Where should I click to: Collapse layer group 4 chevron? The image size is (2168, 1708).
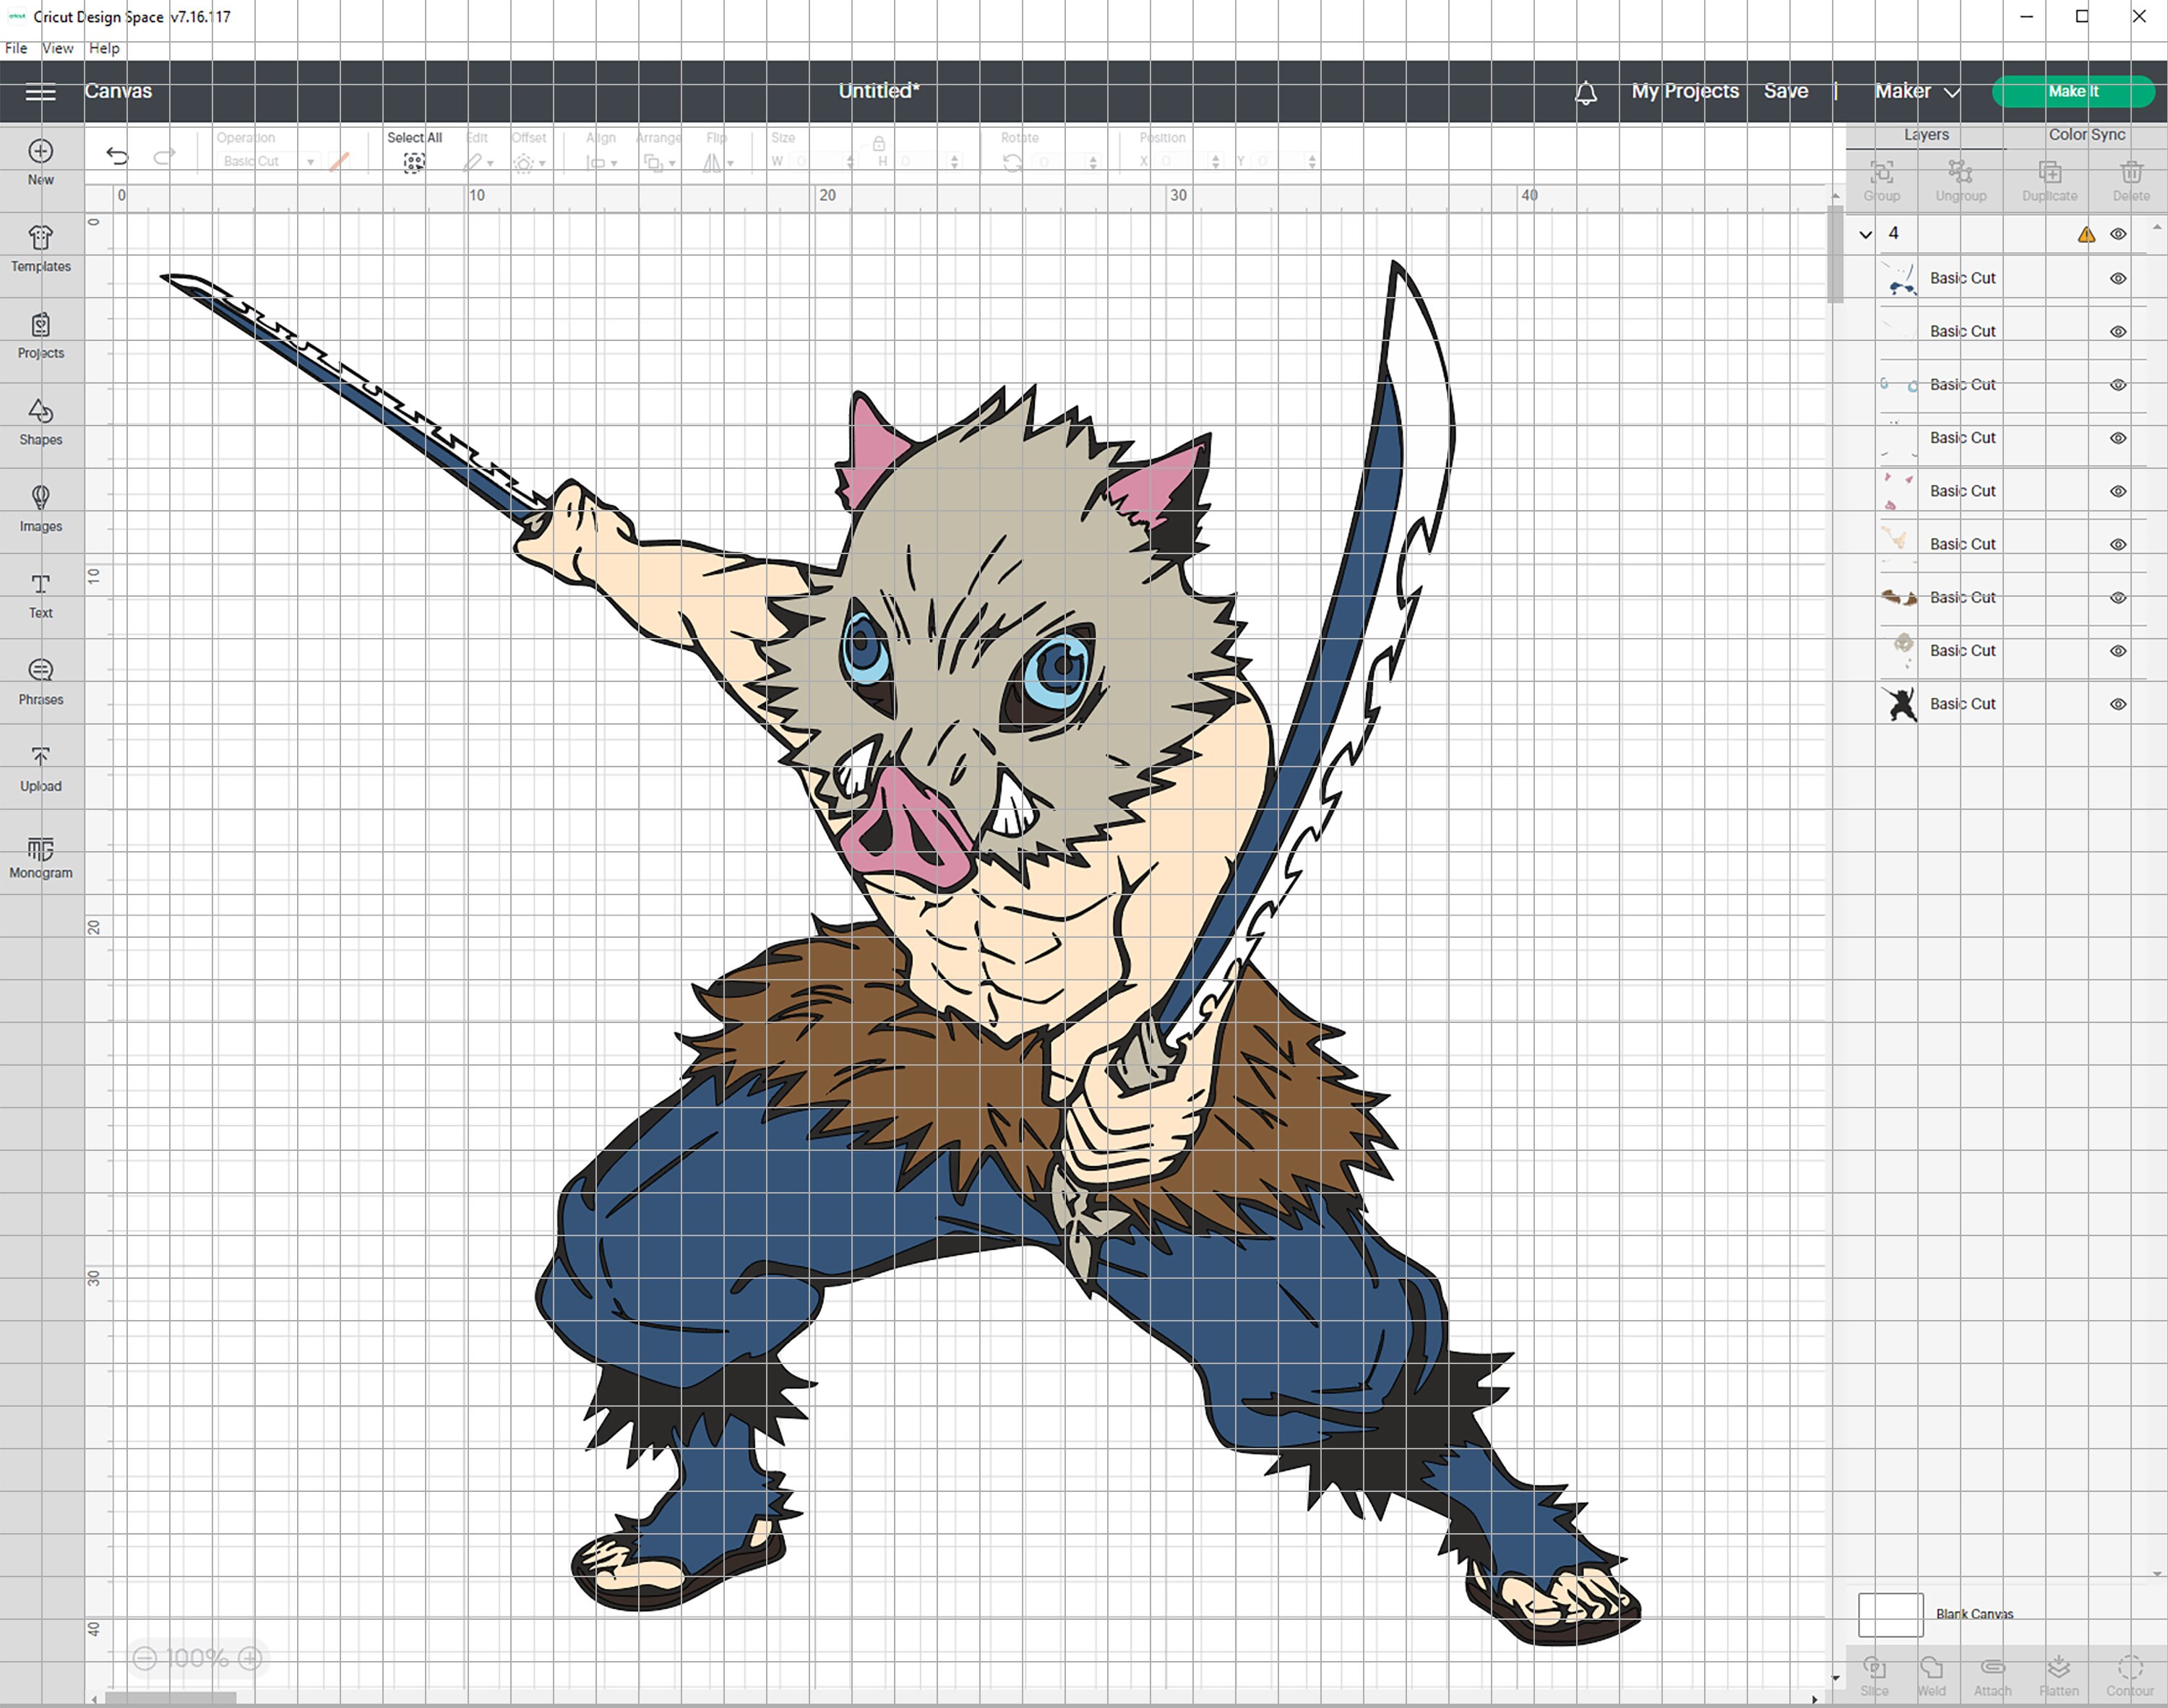[1865, 234]
